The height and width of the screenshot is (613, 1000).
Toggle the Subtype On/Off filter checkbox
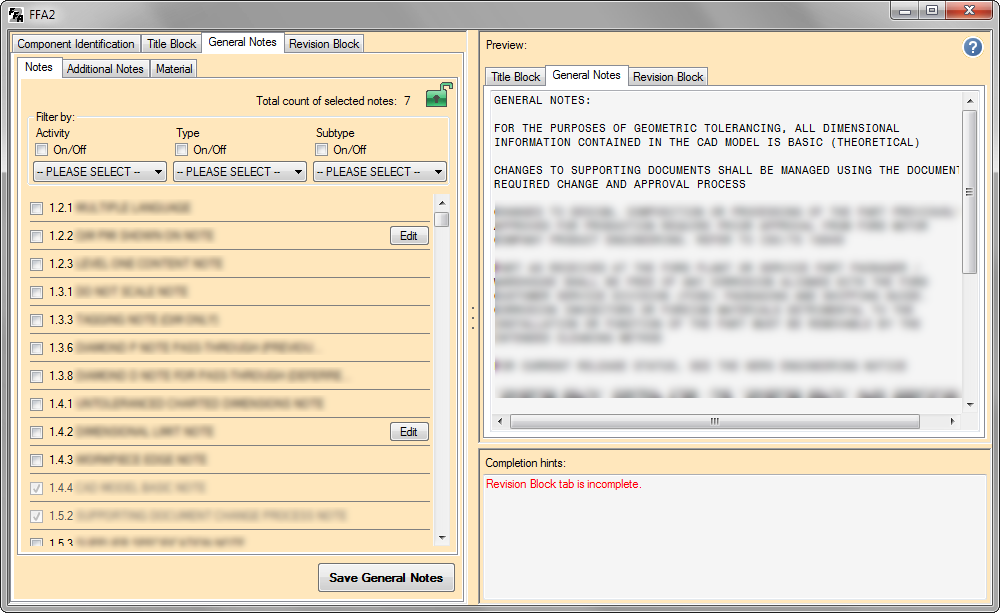point(322,150)
